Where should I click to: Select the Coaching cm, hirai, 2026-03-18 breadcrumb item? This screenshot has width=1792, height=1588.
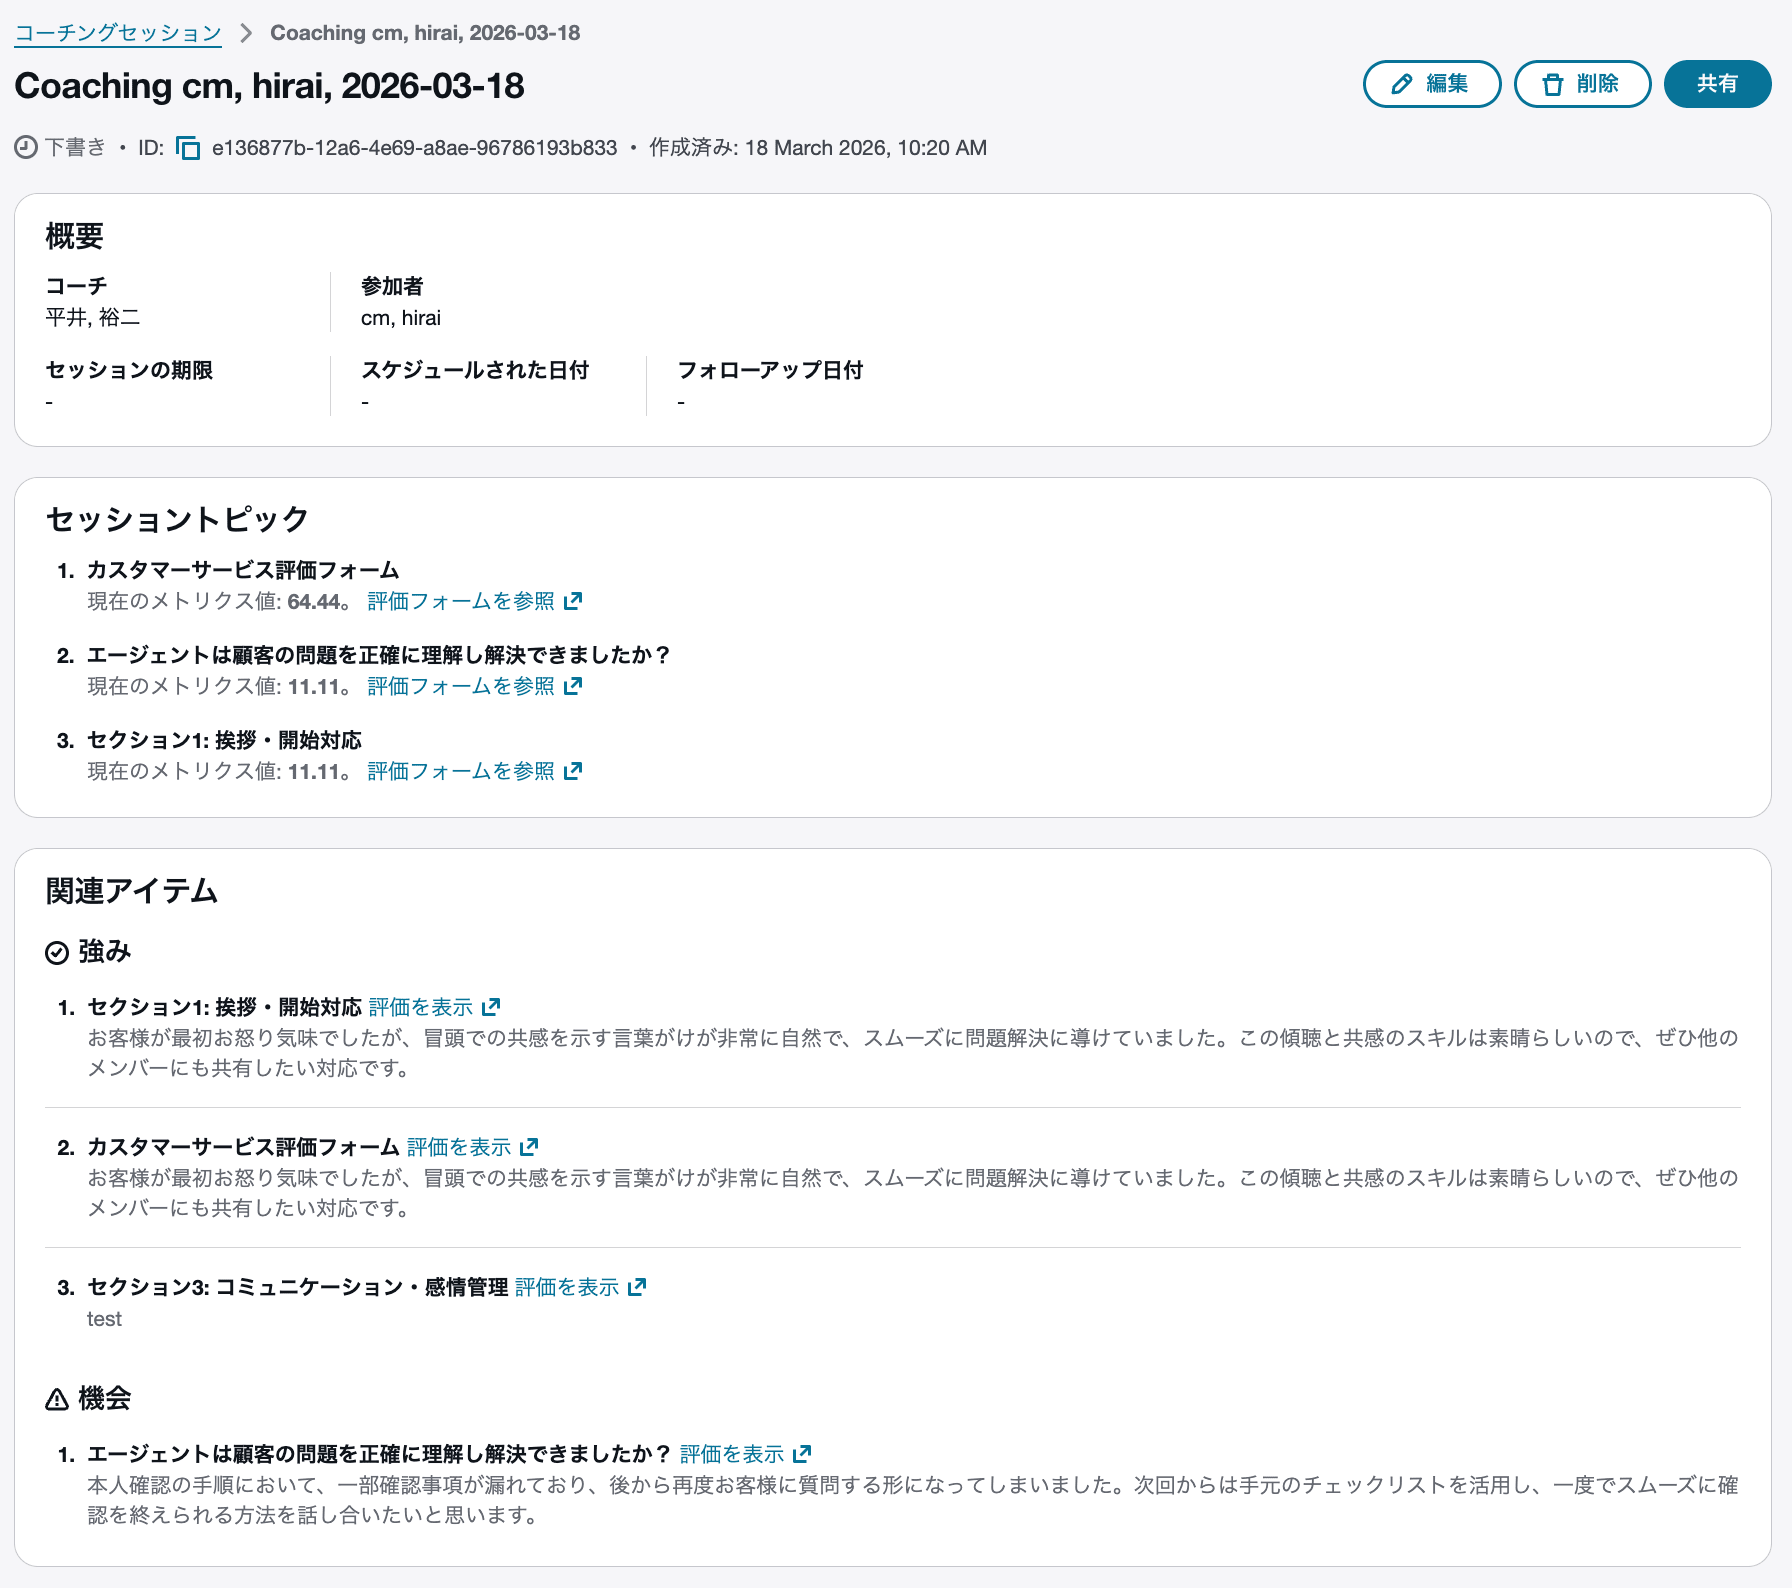pos(422,32)
